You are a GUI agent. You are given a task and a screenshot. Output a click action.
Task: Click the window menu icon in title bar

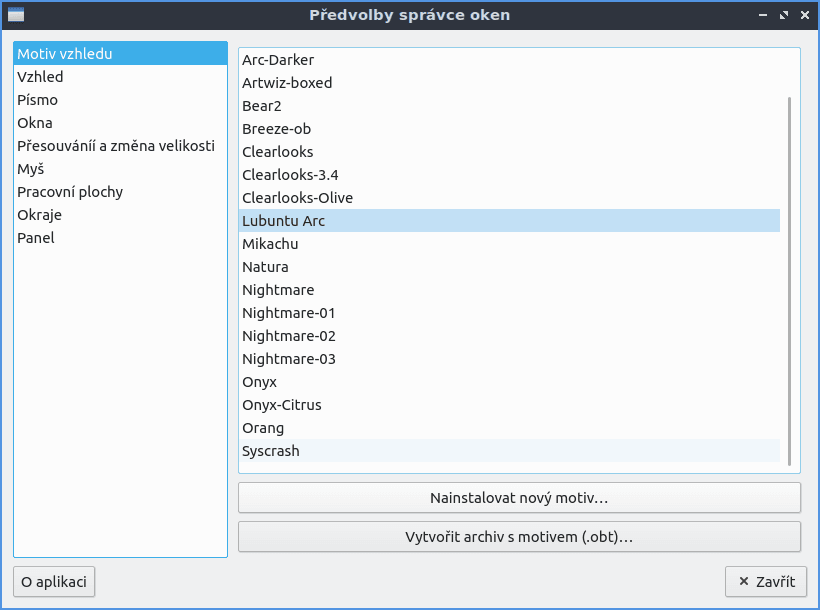point(16,15)
